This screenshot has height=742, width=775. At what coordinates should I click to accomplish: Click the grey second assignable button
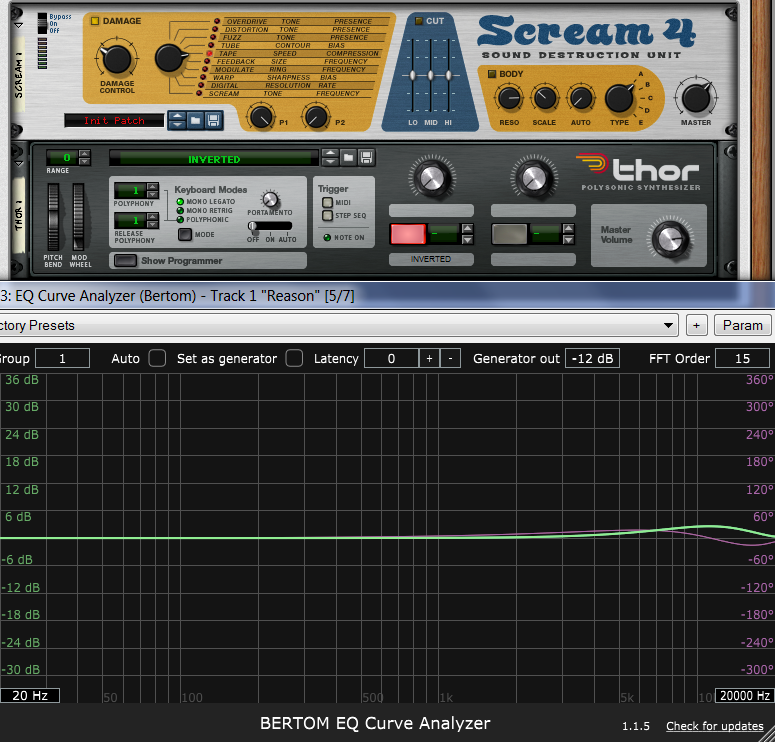[510, 234]
